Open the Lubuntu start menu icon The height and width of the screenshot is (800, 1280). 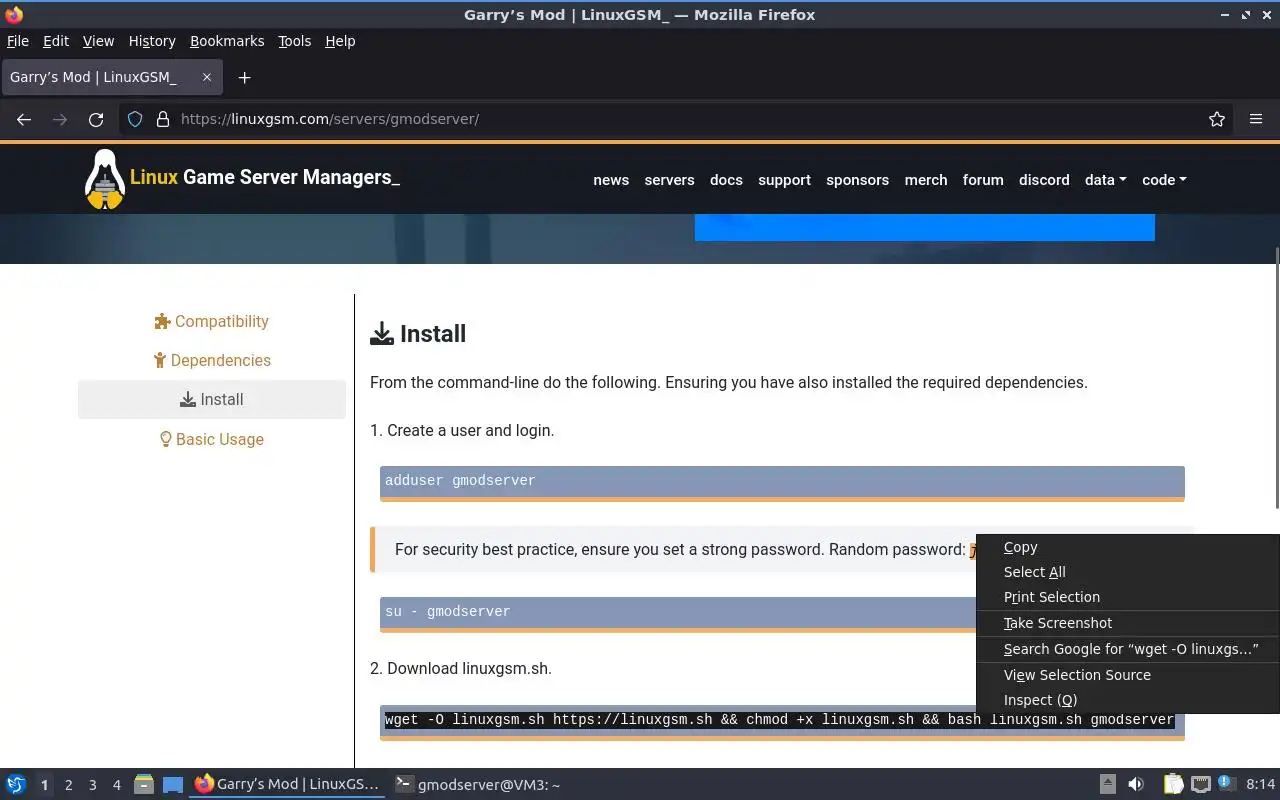(16, 785)
